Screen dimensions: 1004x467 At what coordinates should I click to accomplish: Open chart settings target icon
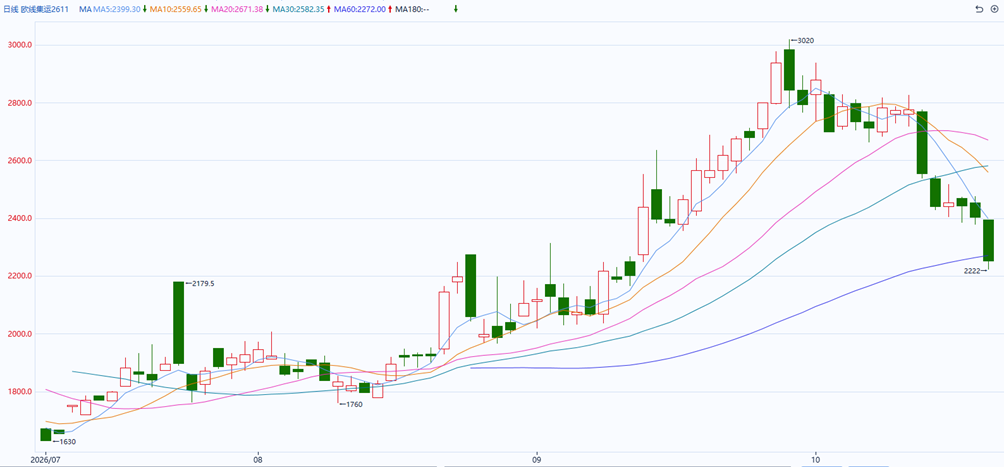[x=994, y=9]
